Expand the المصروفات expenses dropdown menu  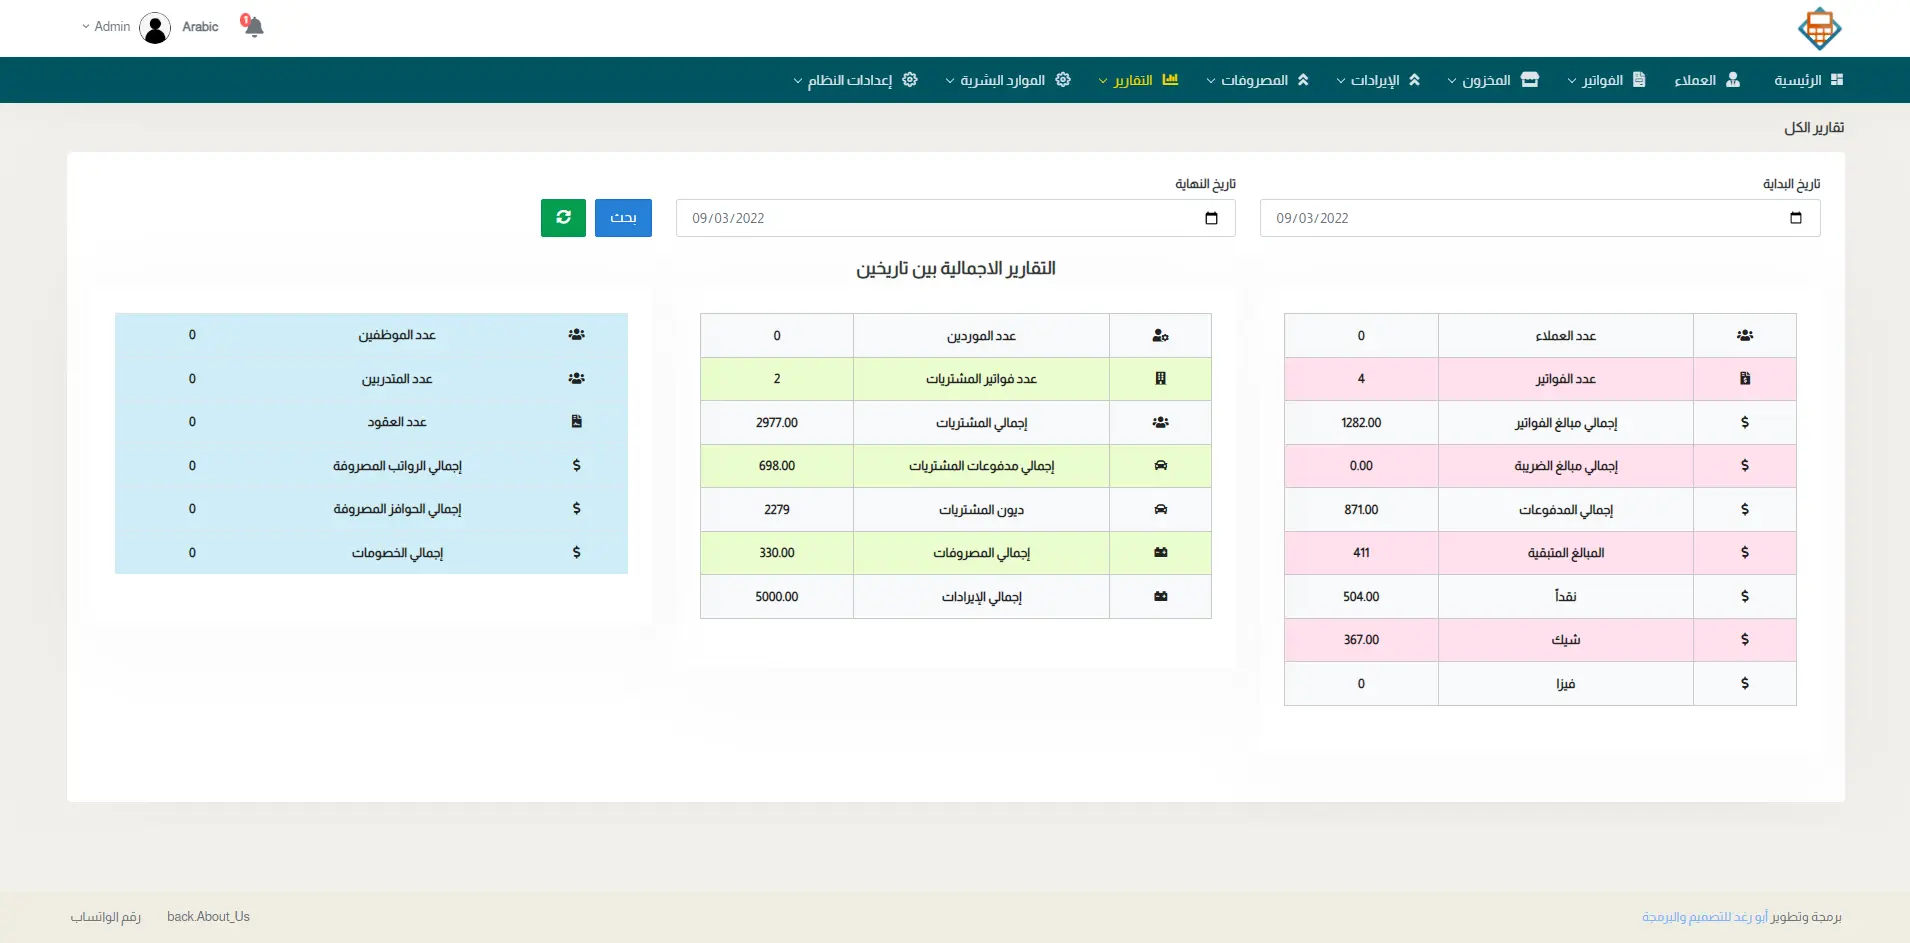coord(1257,80)
